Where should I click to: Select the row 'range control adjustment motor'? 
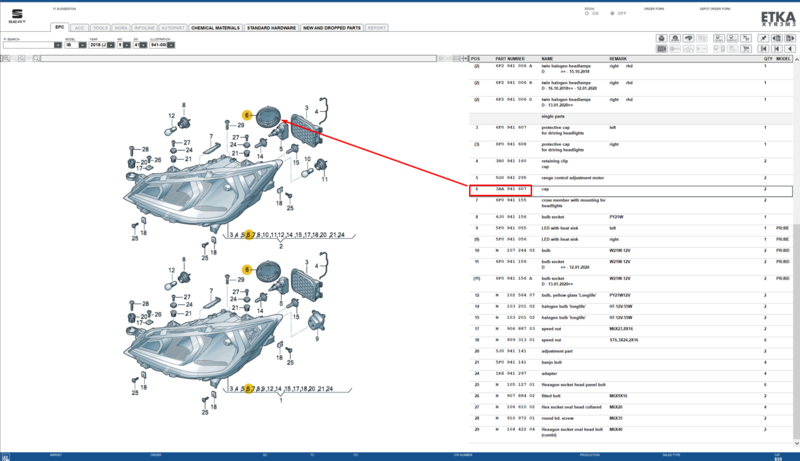(631, 178)
